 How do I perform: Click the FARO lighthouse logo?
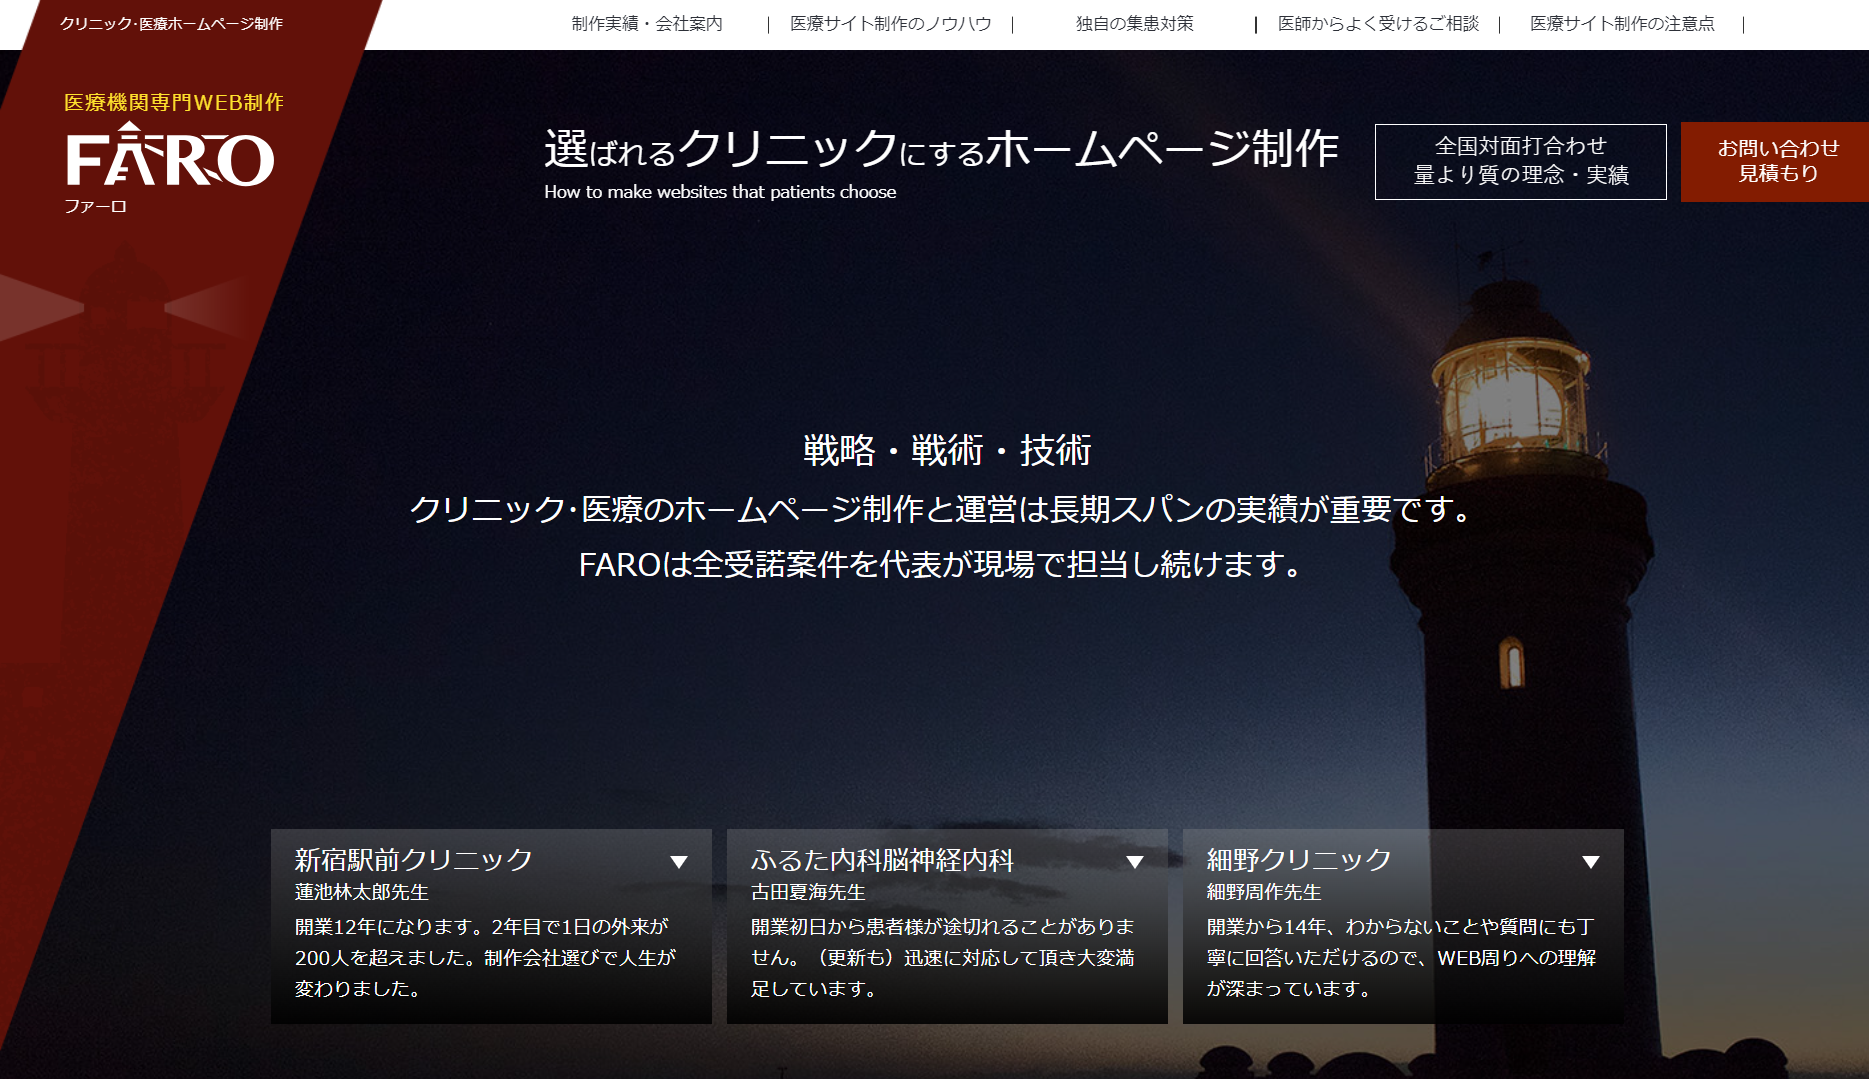170,157
